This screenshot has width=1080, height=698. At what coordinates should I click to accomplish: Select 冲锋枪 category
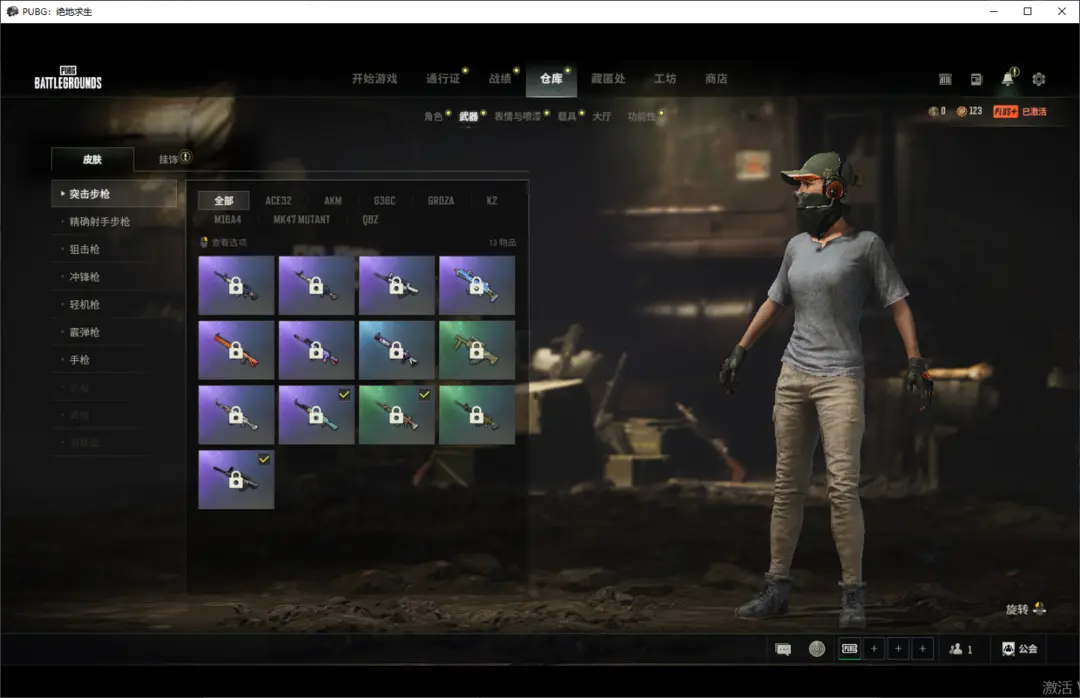click(85, 277)
